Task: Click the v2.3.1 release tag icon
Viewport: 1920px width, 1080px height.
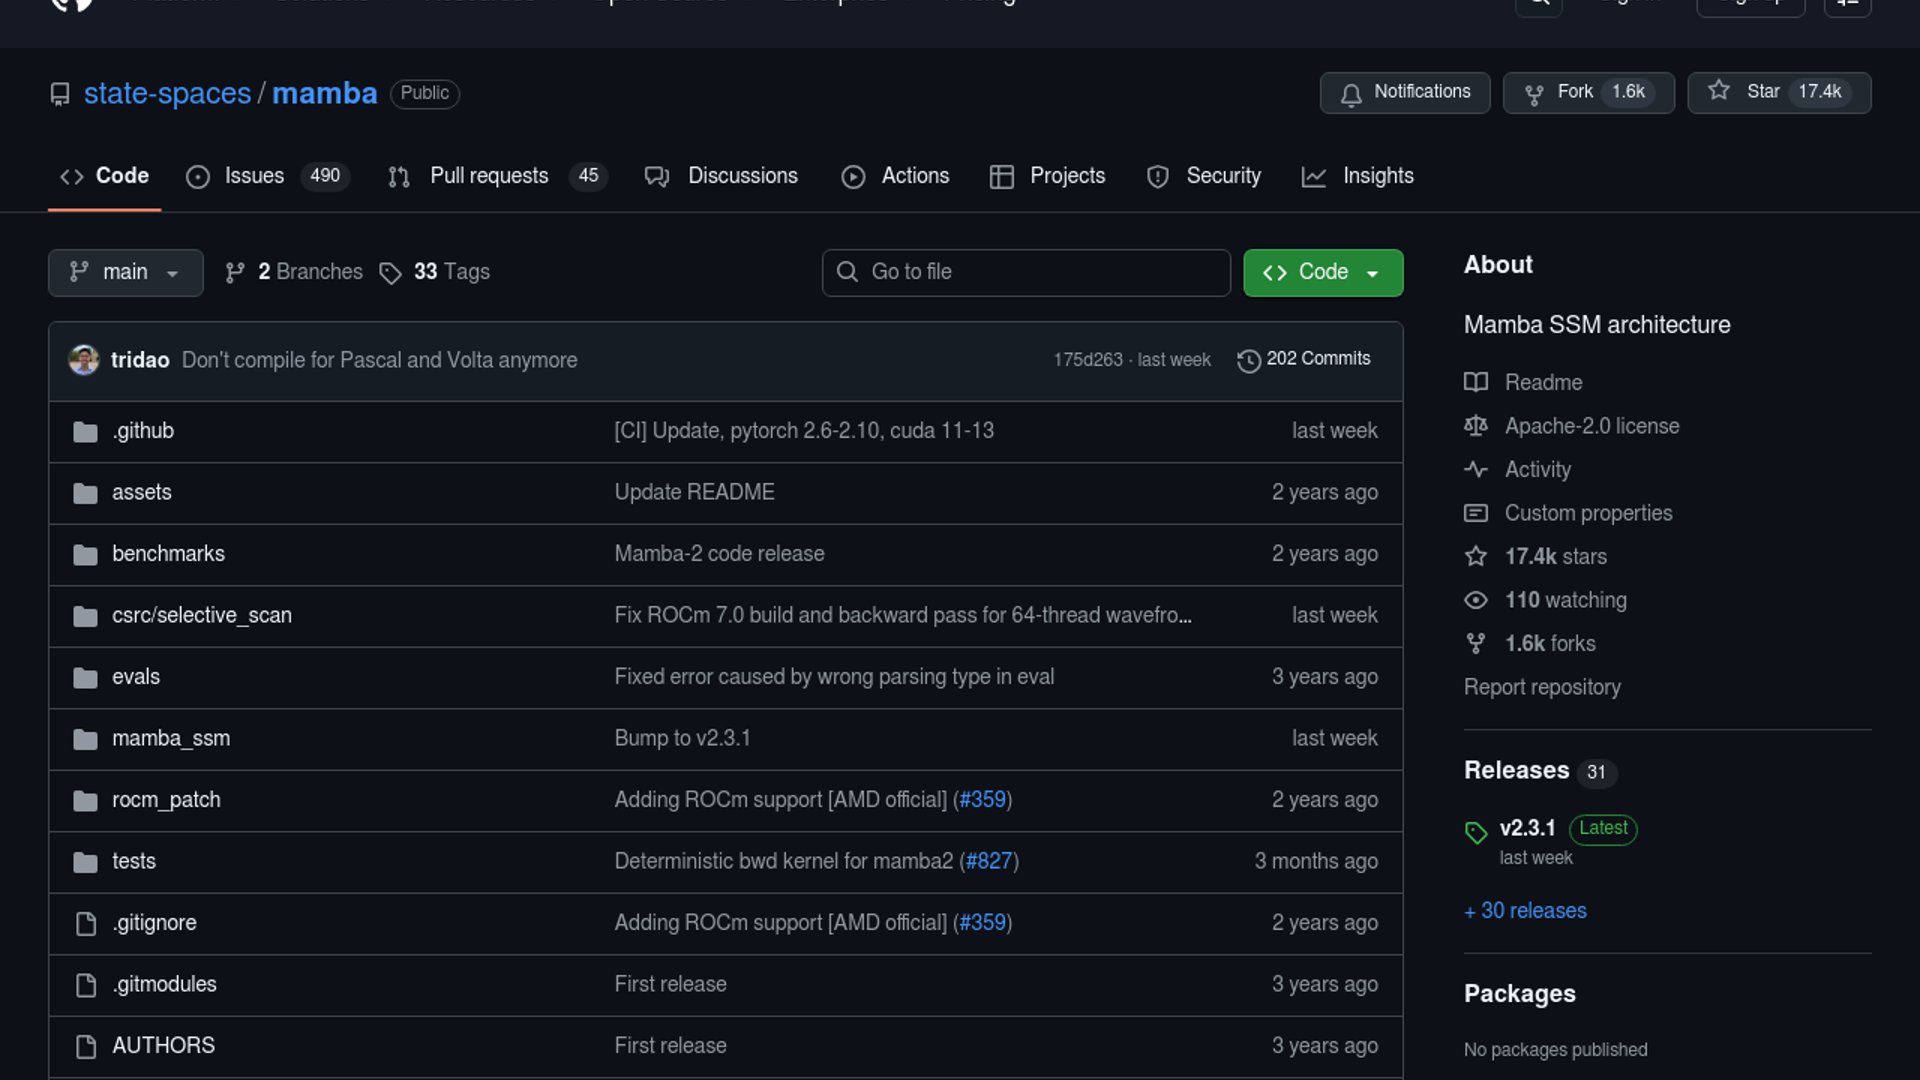Action: (x=1476, y=832)
